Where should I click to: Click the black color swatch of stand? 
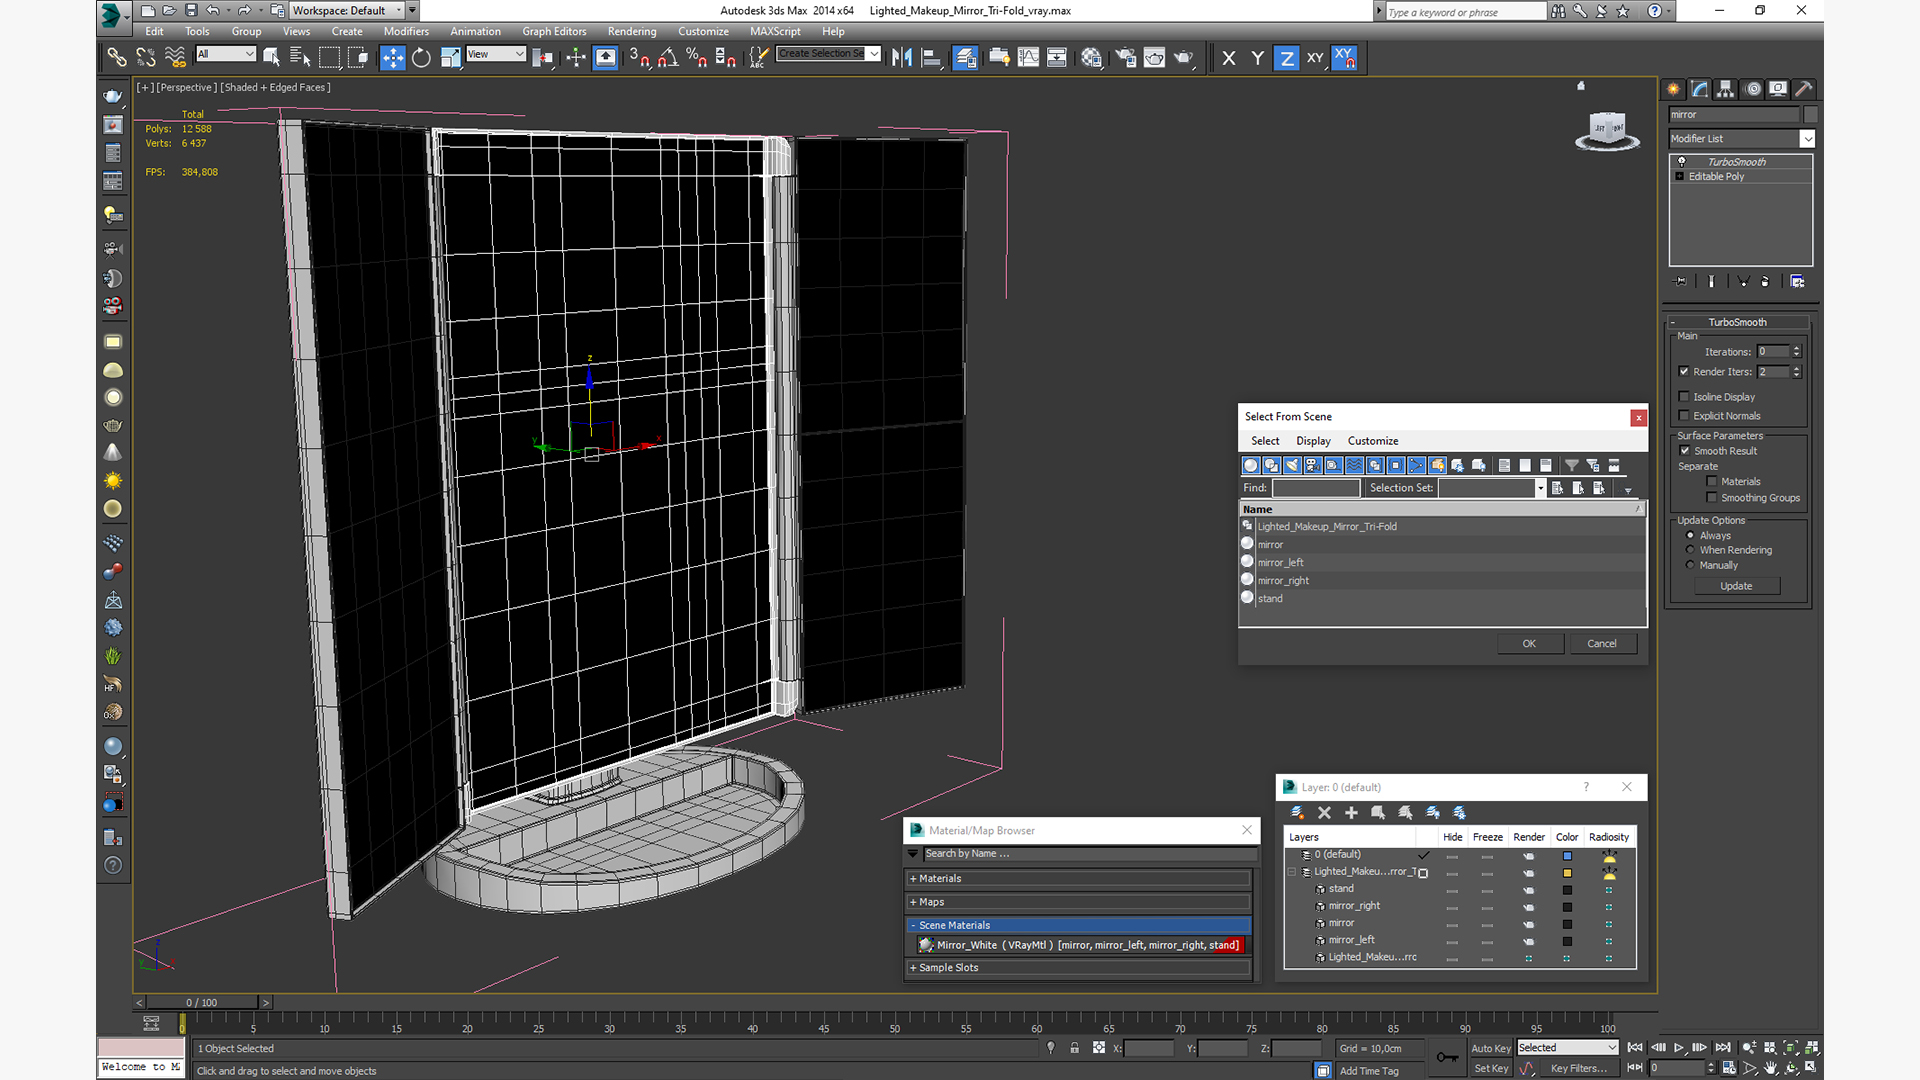click(1567, 890)
